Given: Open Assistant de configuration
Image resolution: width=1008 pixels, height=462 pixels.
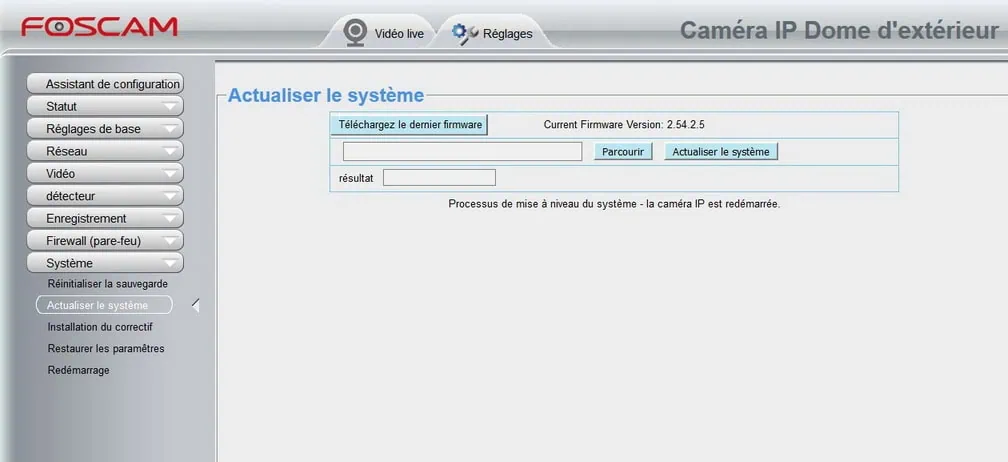Looking at the screenshot, I should 105,84.
